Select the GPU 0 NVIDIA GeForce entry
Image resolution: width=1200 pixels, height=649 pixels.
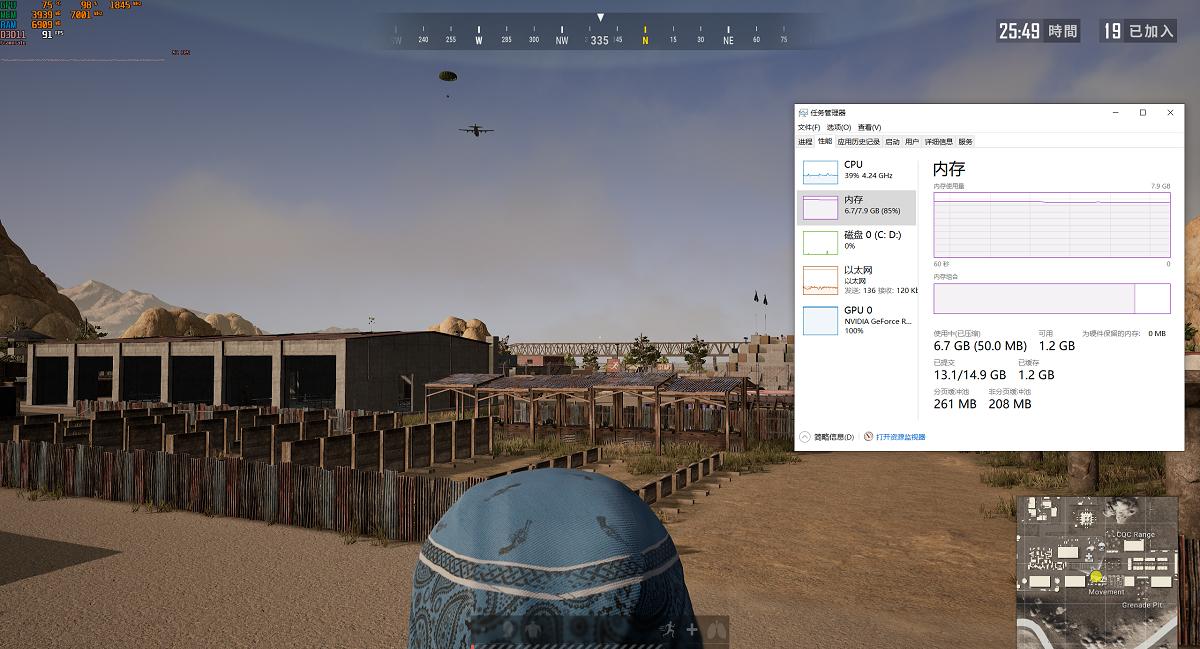pos(857,320)
